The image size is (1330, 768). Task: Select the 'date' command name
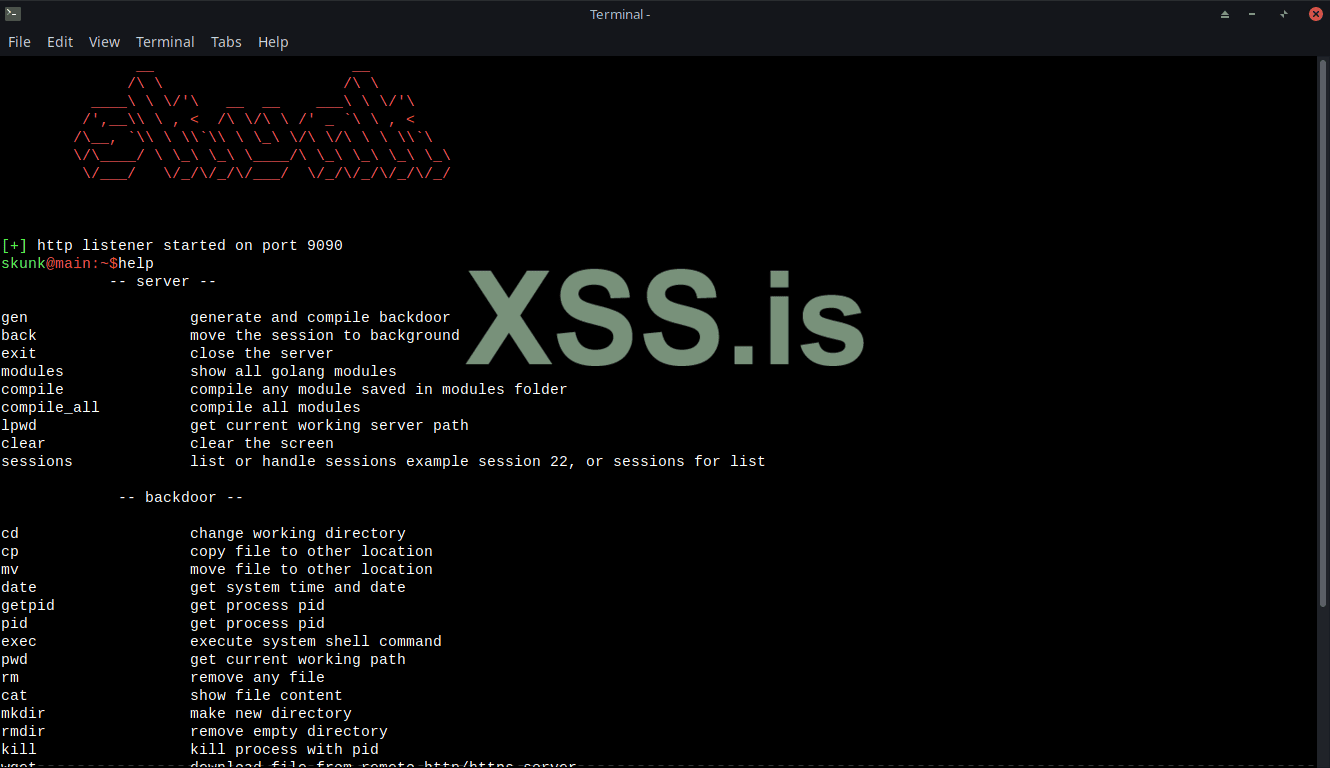[19, 588]
